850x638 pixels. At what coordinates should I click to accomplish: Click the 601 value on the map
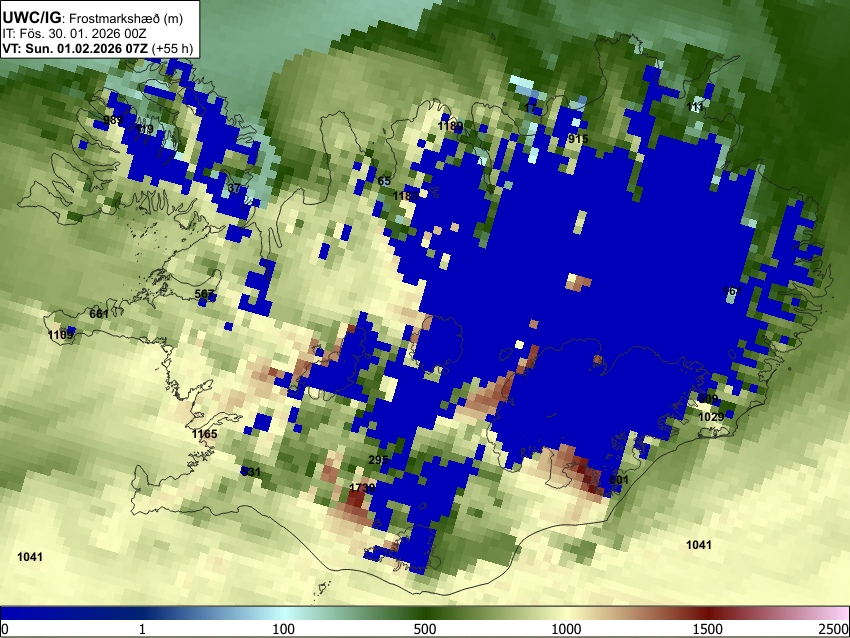[619, 480]
